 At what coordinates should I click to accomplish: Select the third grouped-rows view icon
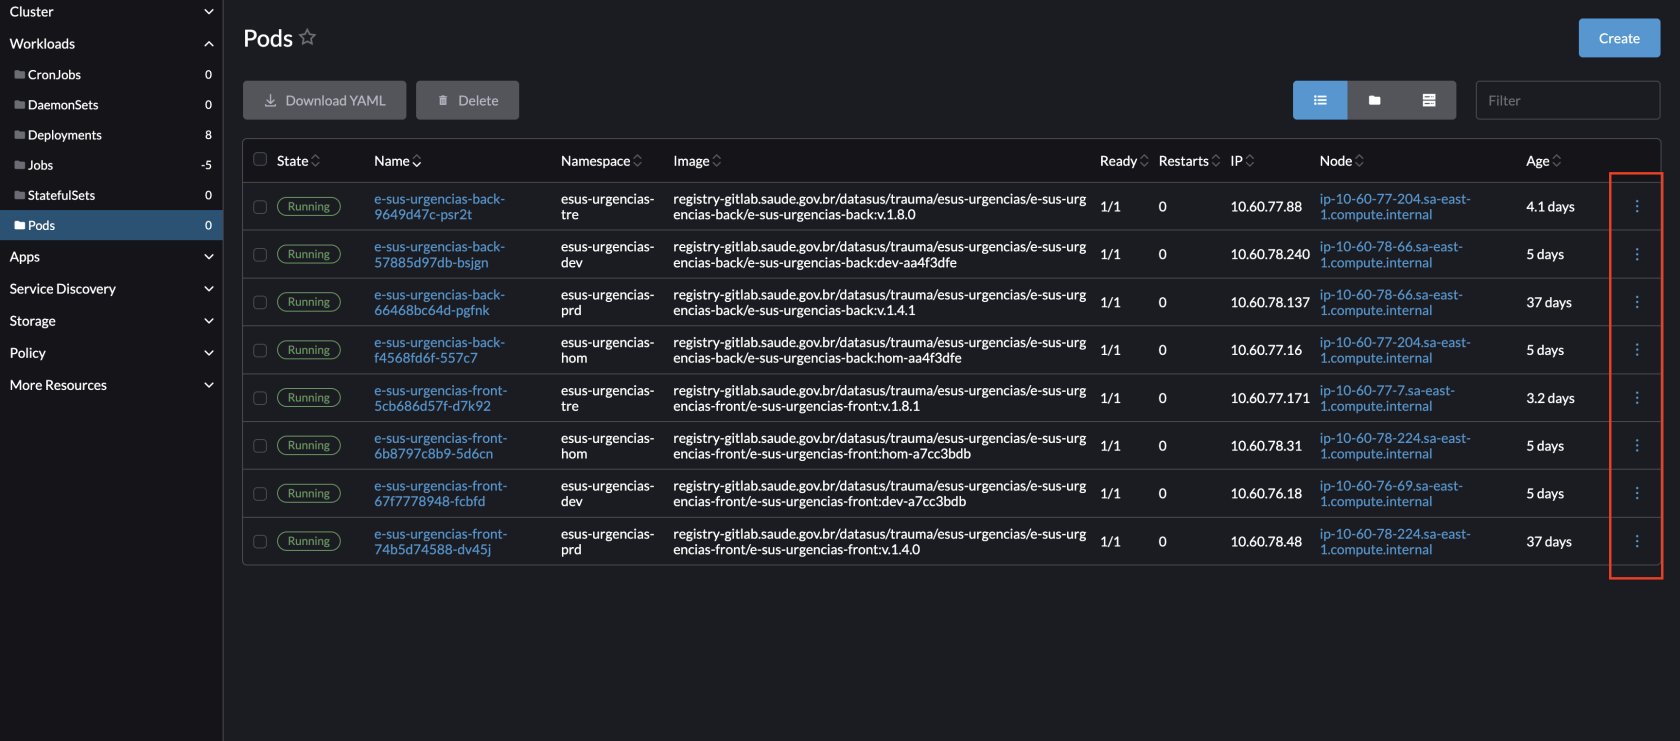[x=1429, y=100]
